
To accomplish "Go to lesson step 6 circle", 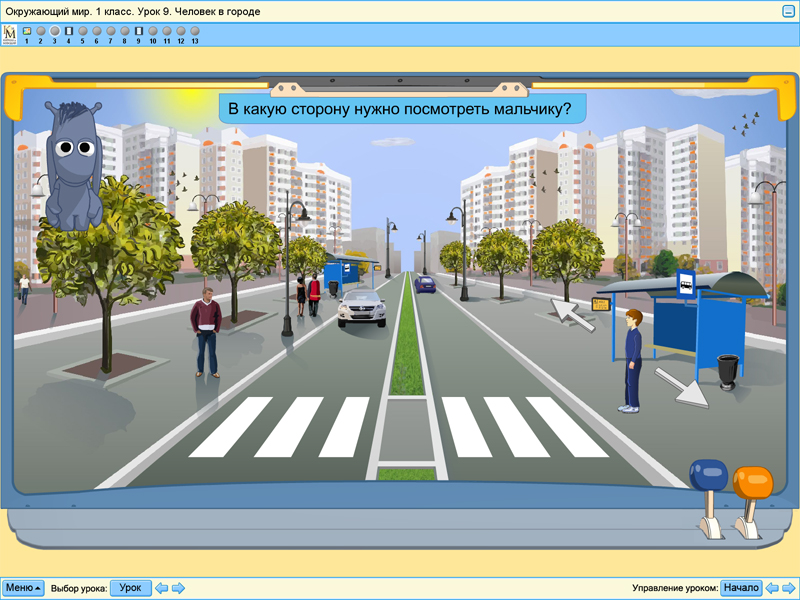I will coord(97,31).
